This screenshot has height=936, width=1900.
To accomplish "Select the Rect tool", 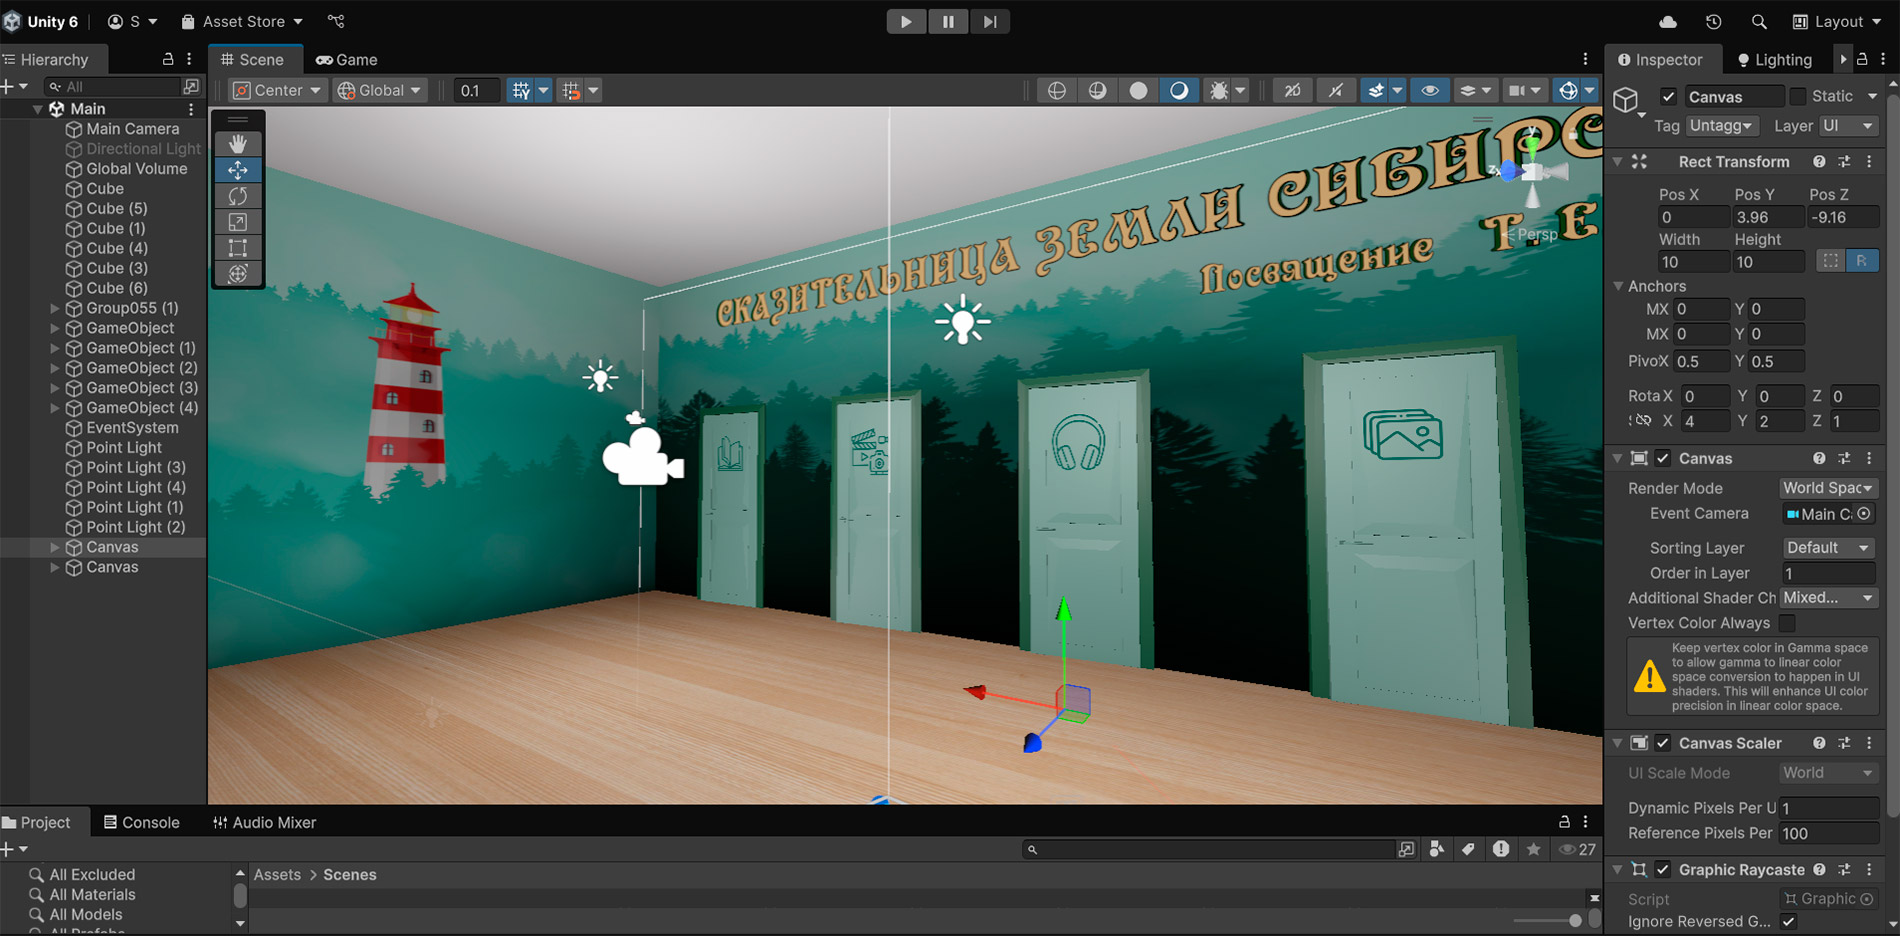I will (x=238, y=248).
